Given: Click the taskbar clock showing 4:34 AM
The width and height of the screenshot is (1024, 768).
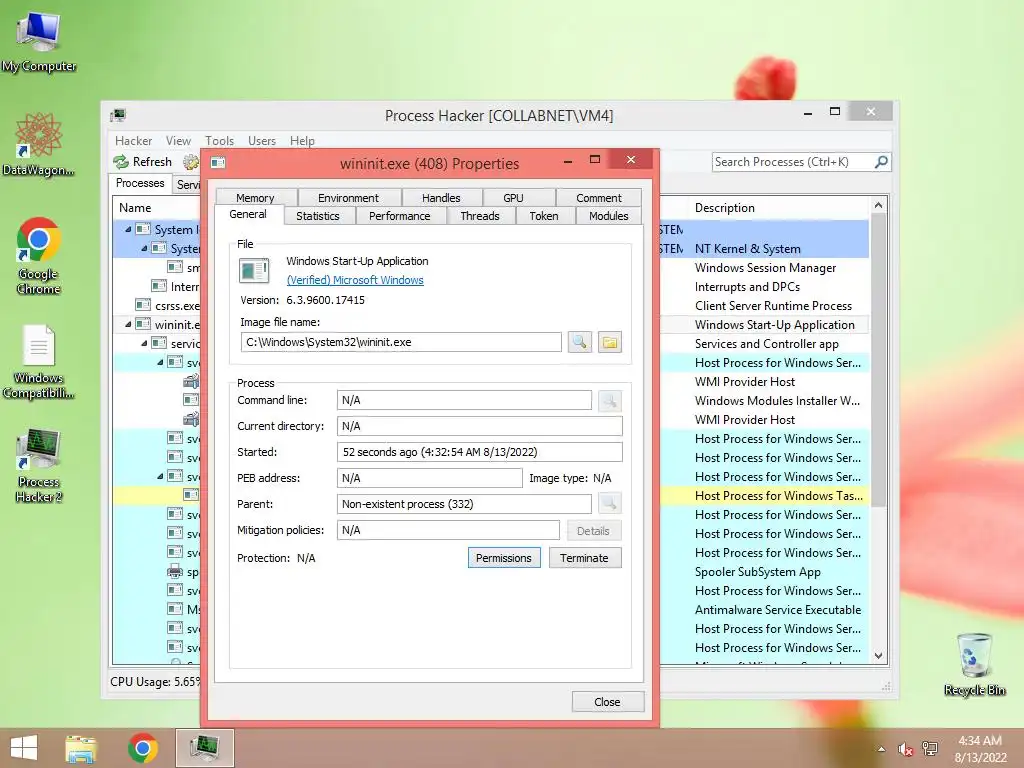Looking at the screenshot, I should pyautogui.click(x=980, y=749).
